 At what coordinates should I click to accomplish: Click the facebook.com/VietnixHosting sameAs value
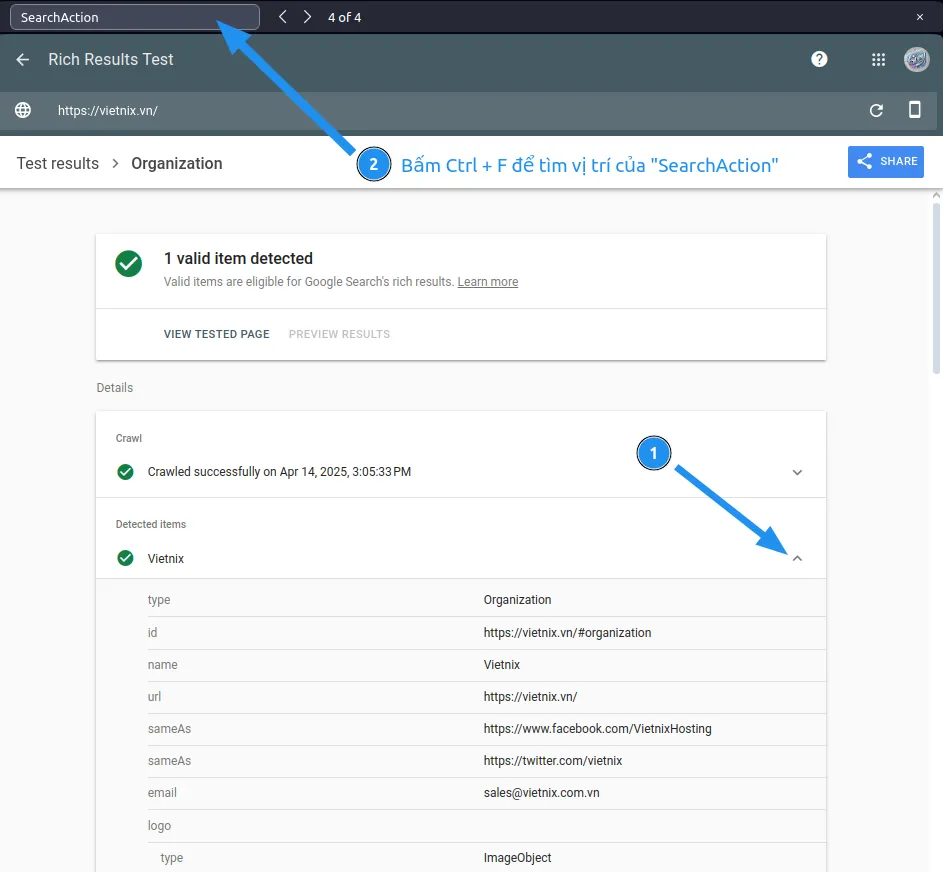pos(597,728)
